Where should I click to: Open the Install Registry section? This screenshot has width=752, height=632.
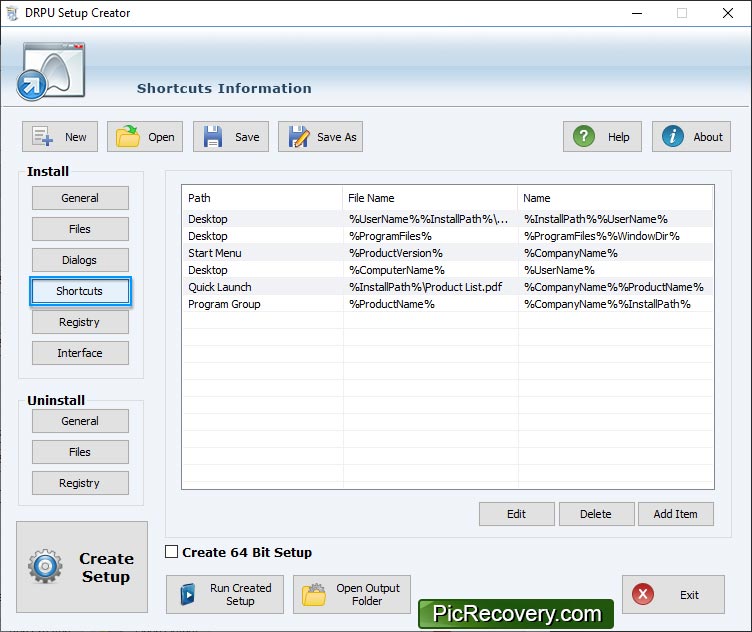(80, 322)
